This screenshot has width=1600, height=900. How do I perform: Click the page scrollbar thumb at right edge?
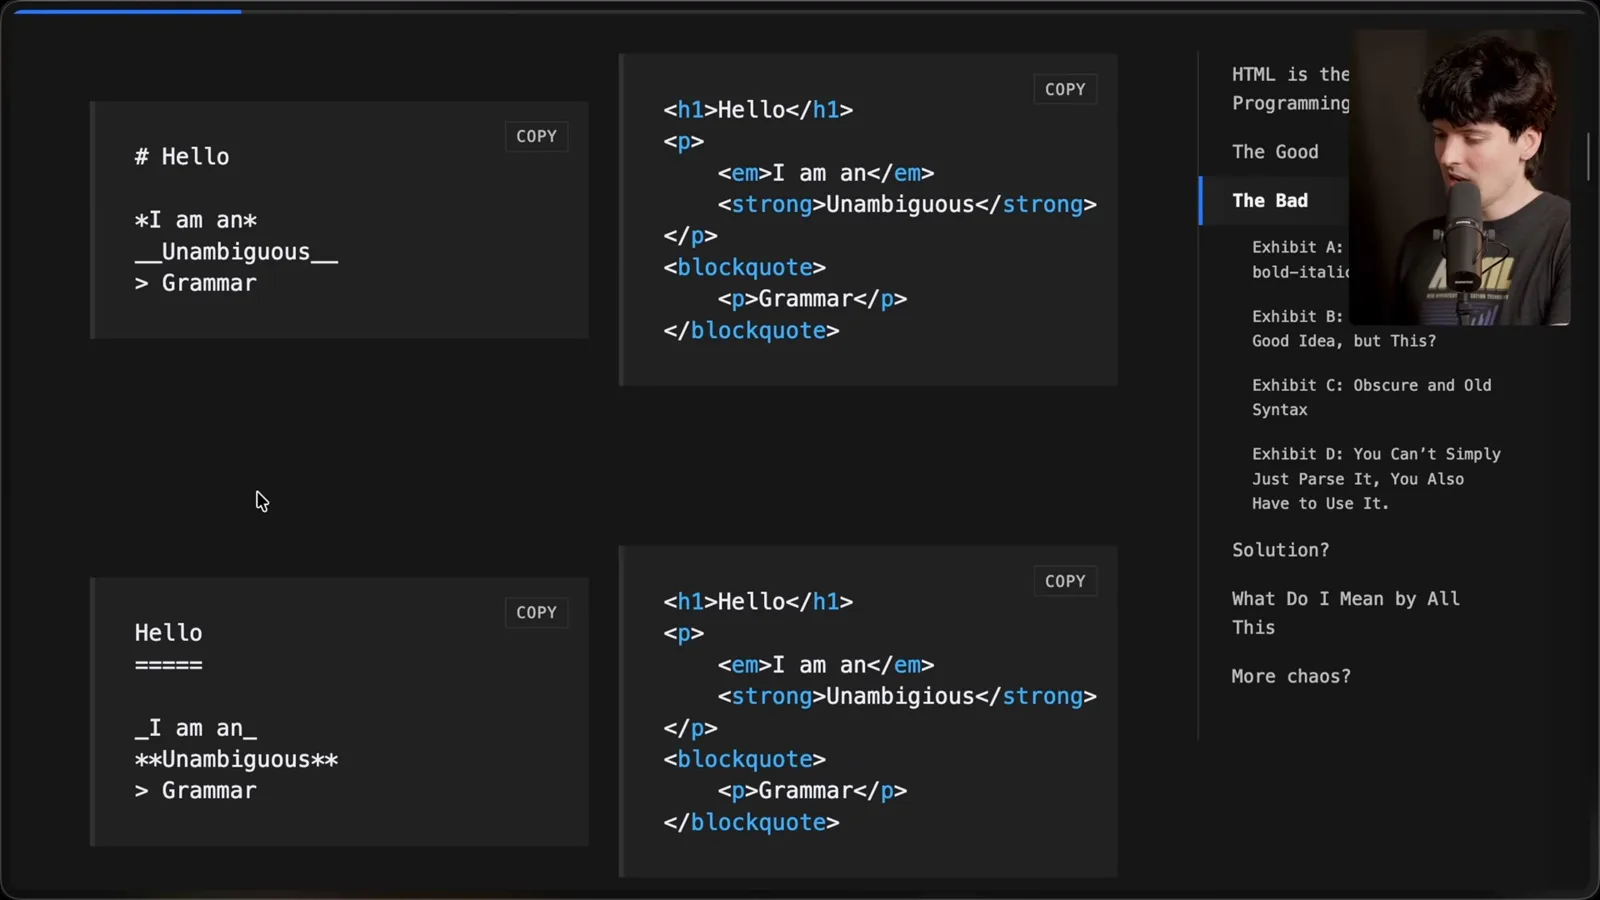pyautogui.click(x=1588, y=155)
